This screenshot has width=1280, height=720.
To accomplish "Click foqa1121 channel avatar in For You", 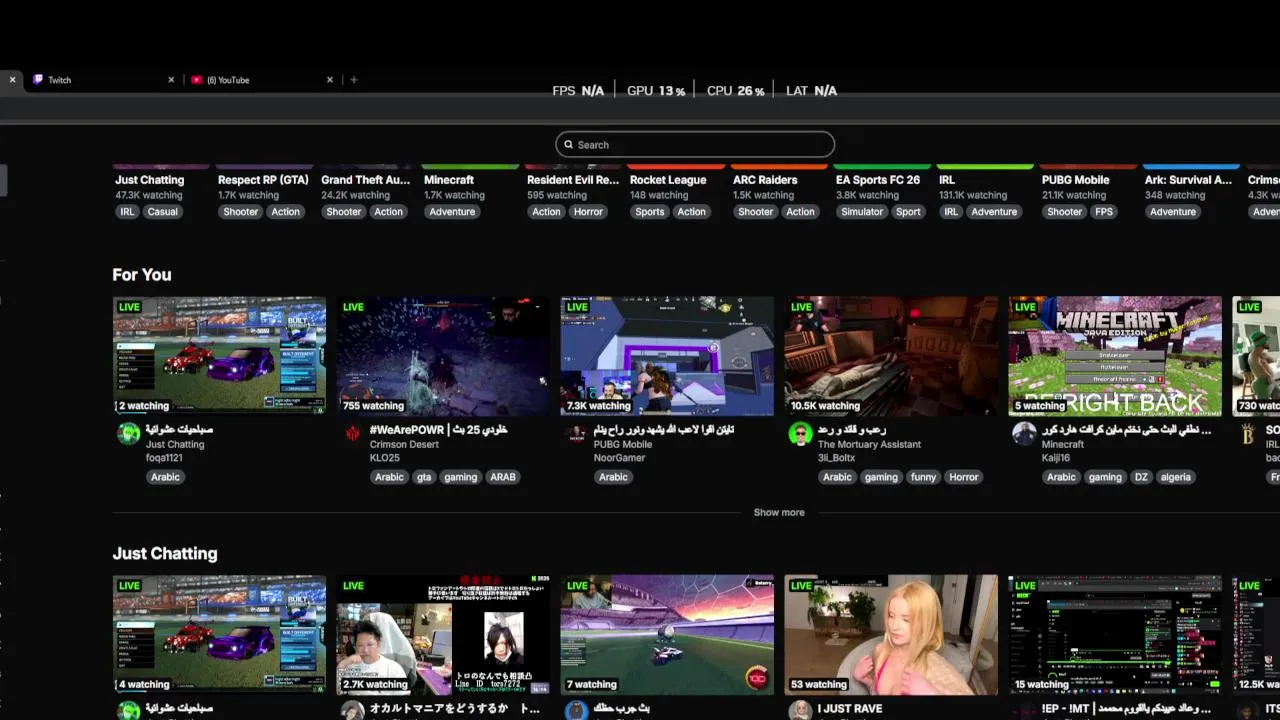I will click(x=129, y=433).
